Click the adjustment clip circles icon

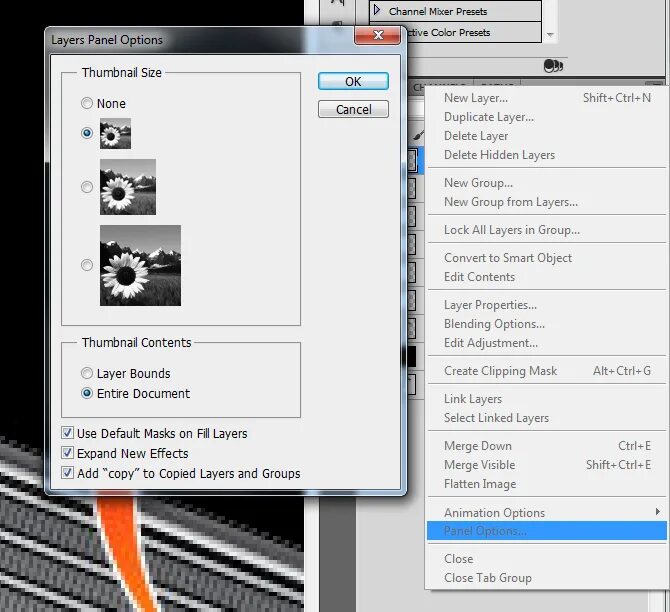[553, 66]
